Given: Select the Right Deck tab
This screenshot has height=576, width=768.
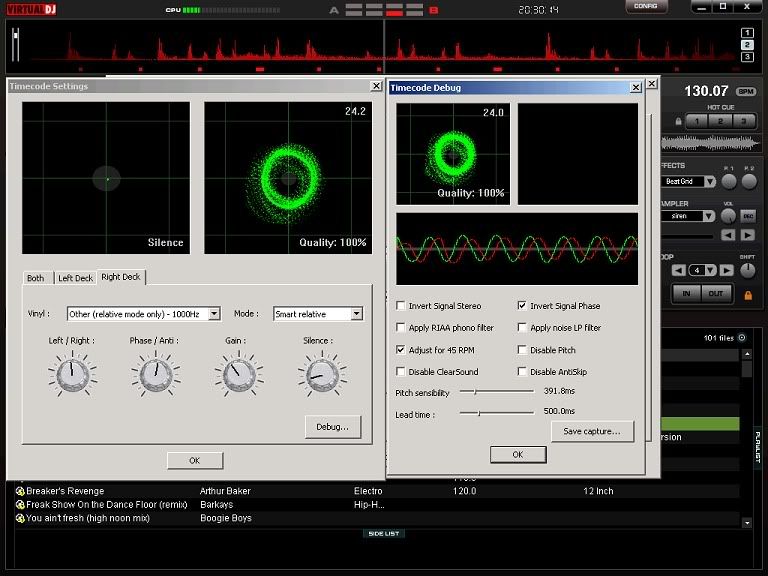Looking at the screenshot, I should click(121, 277).
